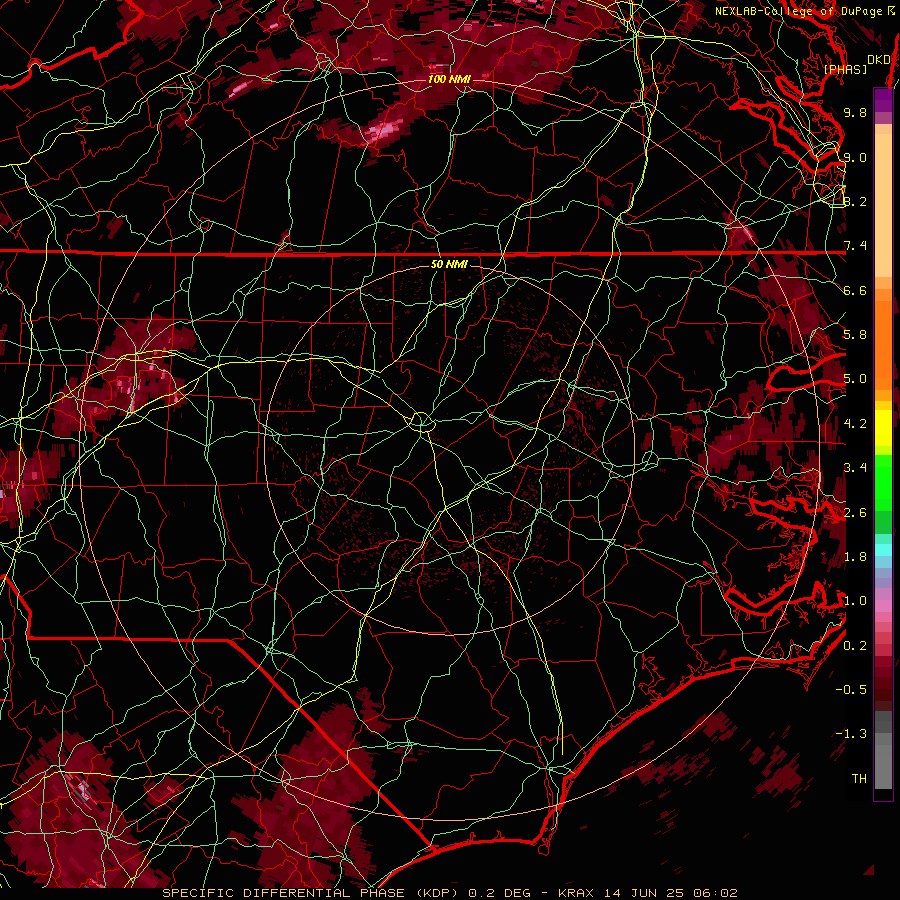Click the 8.2 value on the color scale
900x900 pixels.
(x=855, y=201)
